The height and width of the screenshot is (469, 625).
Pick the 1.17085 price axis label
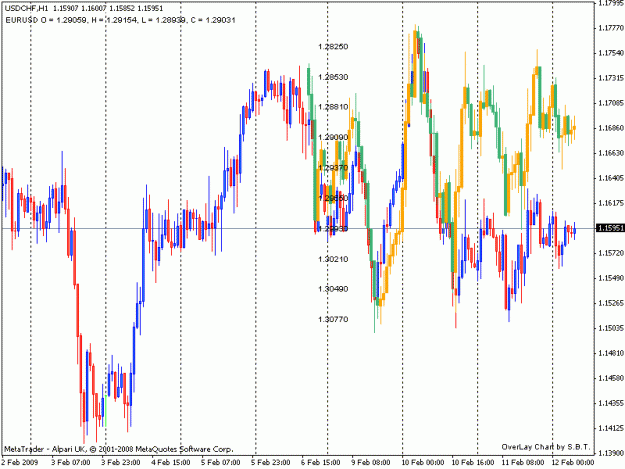pyautogui.click(x=611, y=103)
